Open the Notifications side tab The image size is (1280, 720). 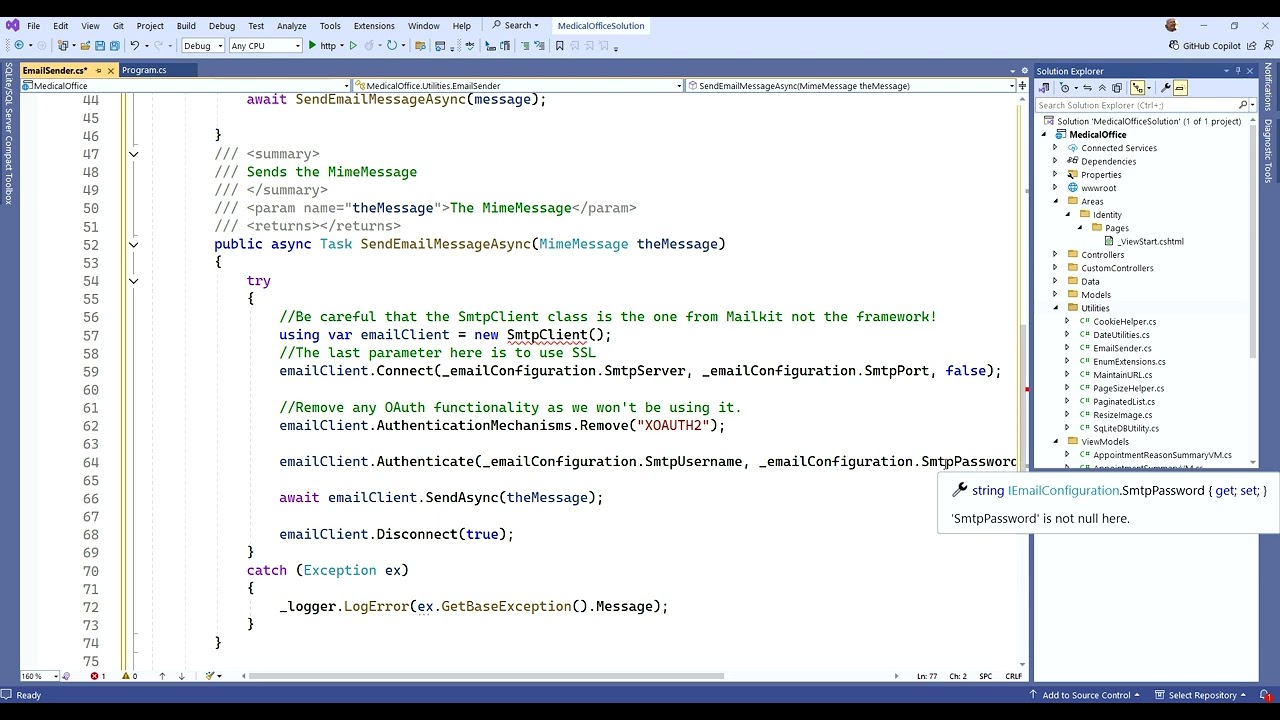[1268, 87]
